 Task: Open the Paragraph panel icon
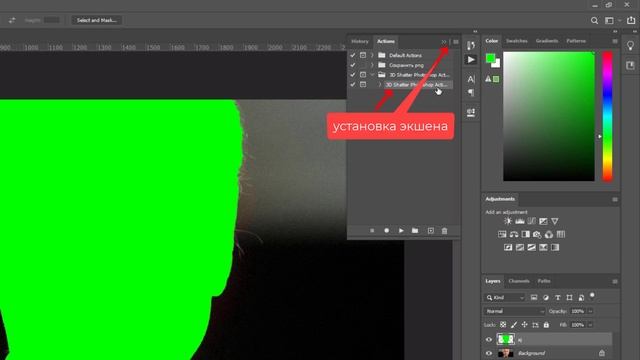(x=471, y=93)
